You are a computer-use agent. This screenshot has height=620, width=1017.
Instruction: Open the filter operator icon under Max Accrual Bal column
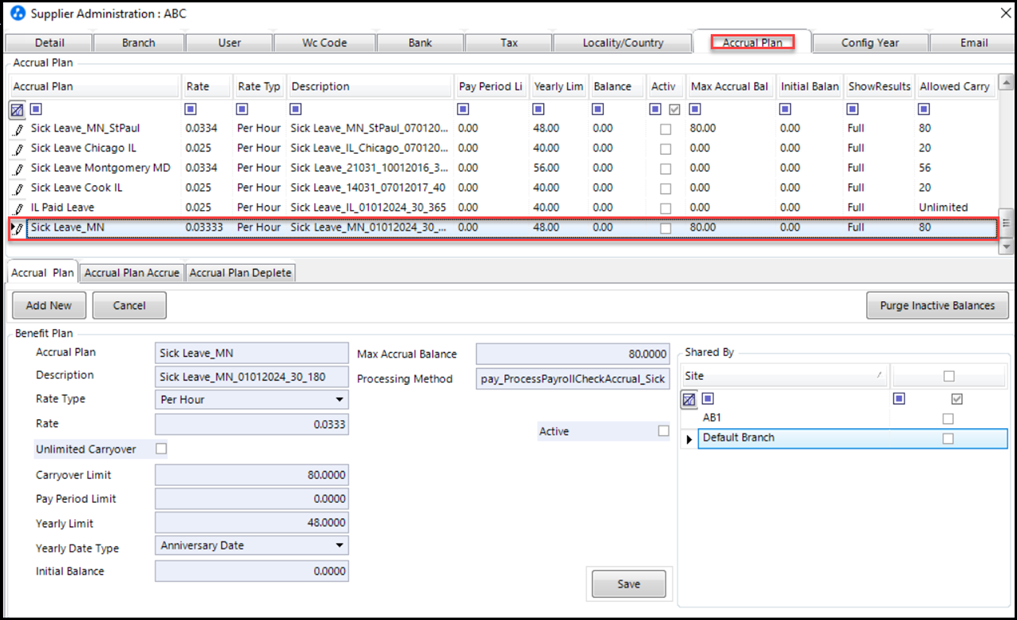point(695,109)
